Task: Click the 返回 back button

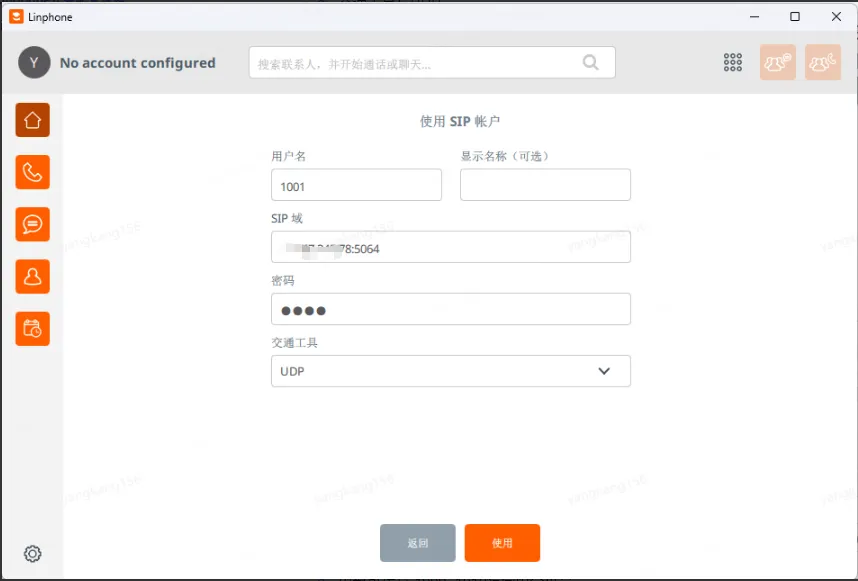Action: 417,543
